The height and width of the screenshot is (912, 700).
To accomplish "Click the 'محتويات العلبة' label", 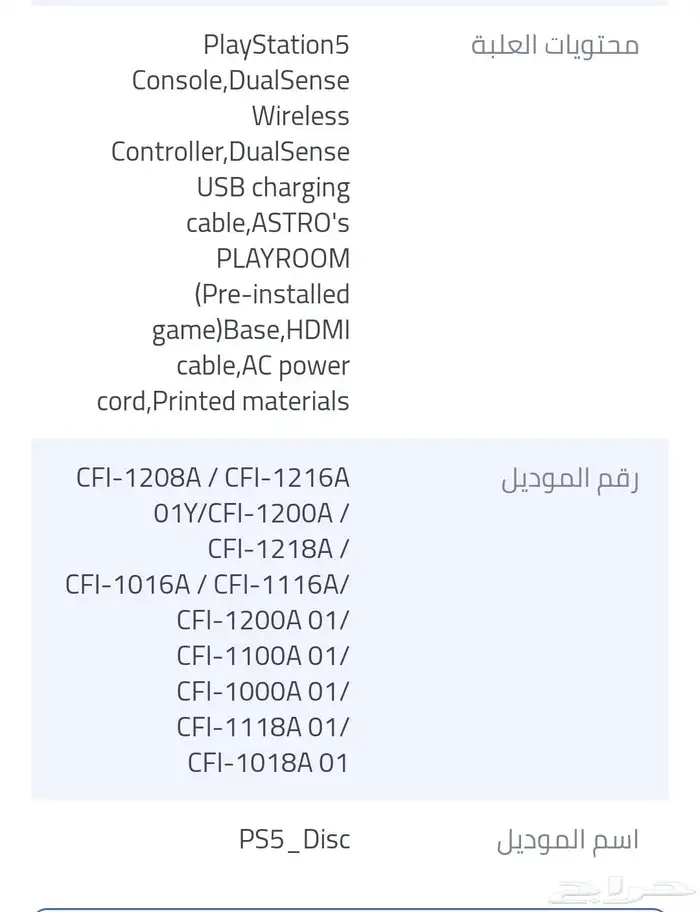I will tap(554, 46).
